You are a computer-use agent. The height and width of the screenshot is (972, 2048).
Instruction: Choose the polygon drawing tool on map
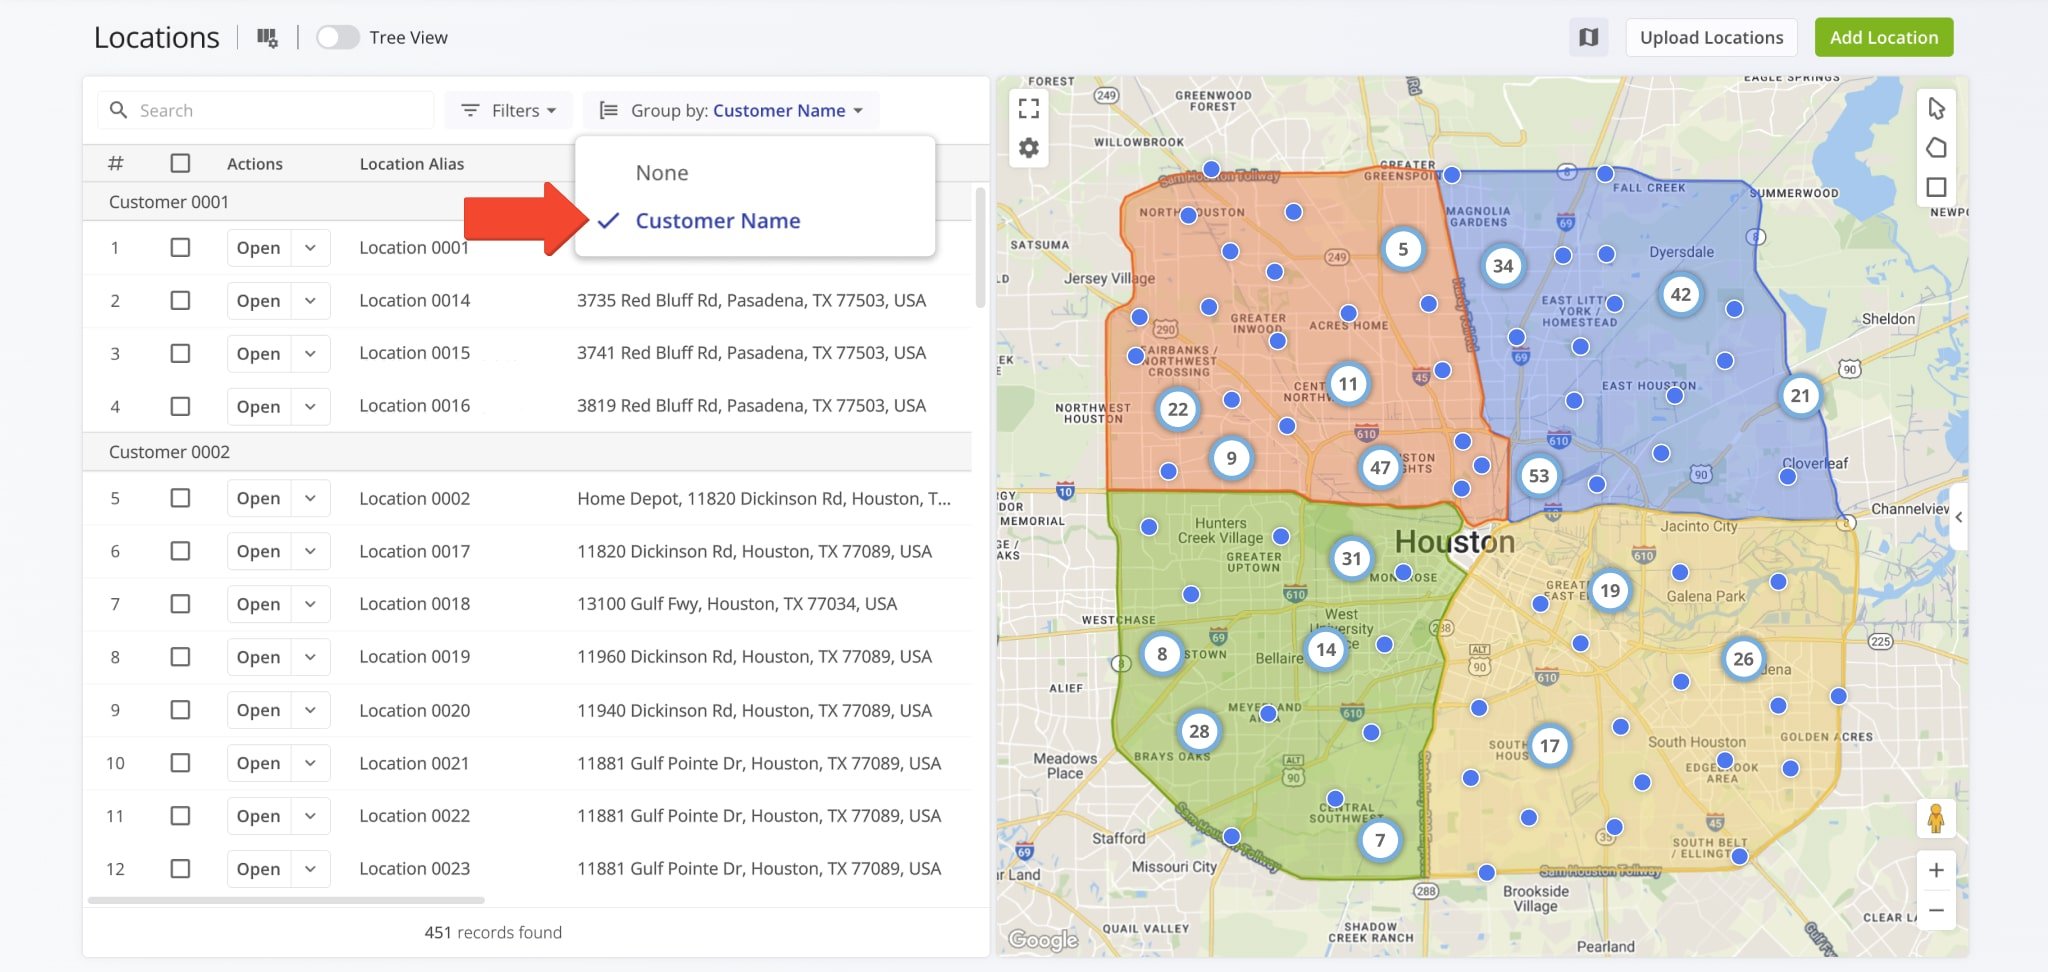coord(1936,148)
